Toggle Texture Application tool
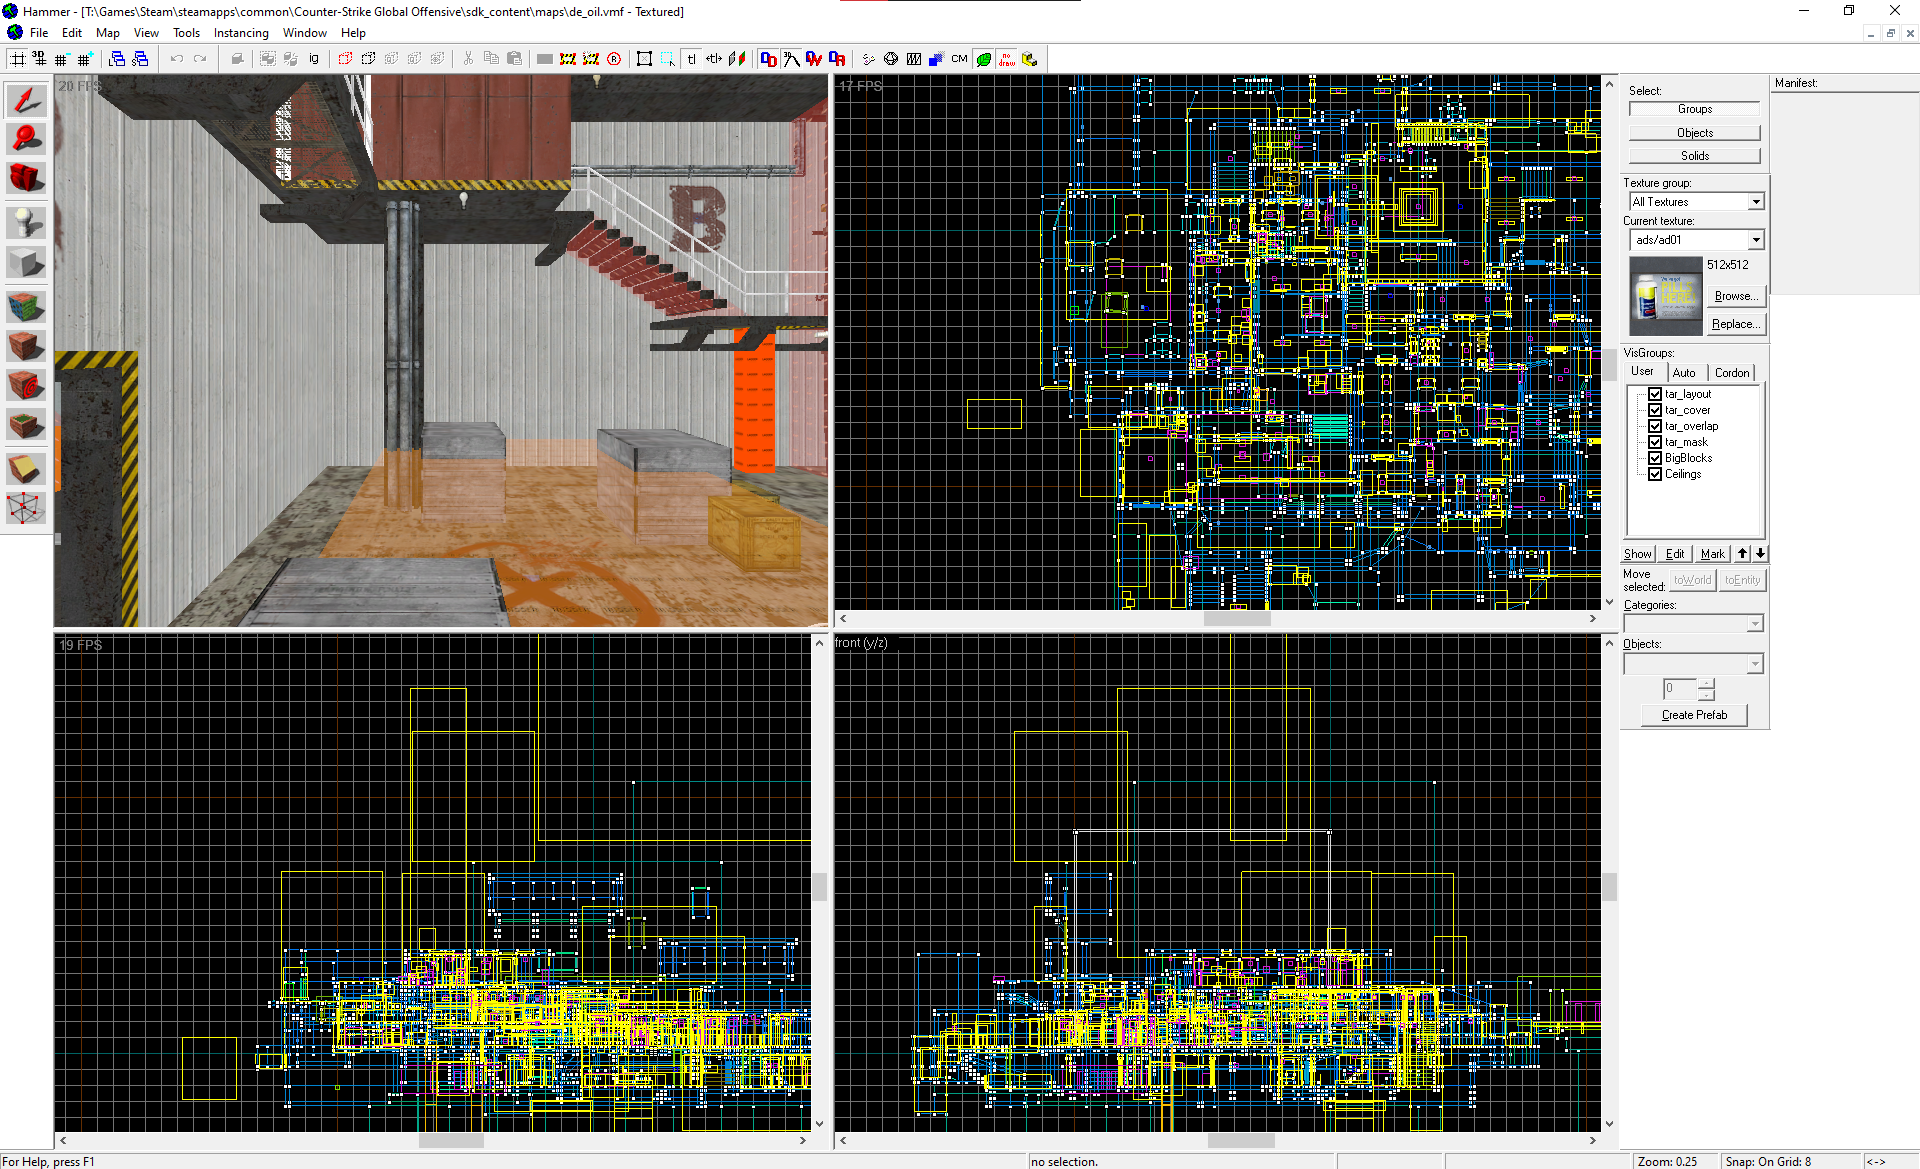 pyautogui.click(x=26, y=305)
